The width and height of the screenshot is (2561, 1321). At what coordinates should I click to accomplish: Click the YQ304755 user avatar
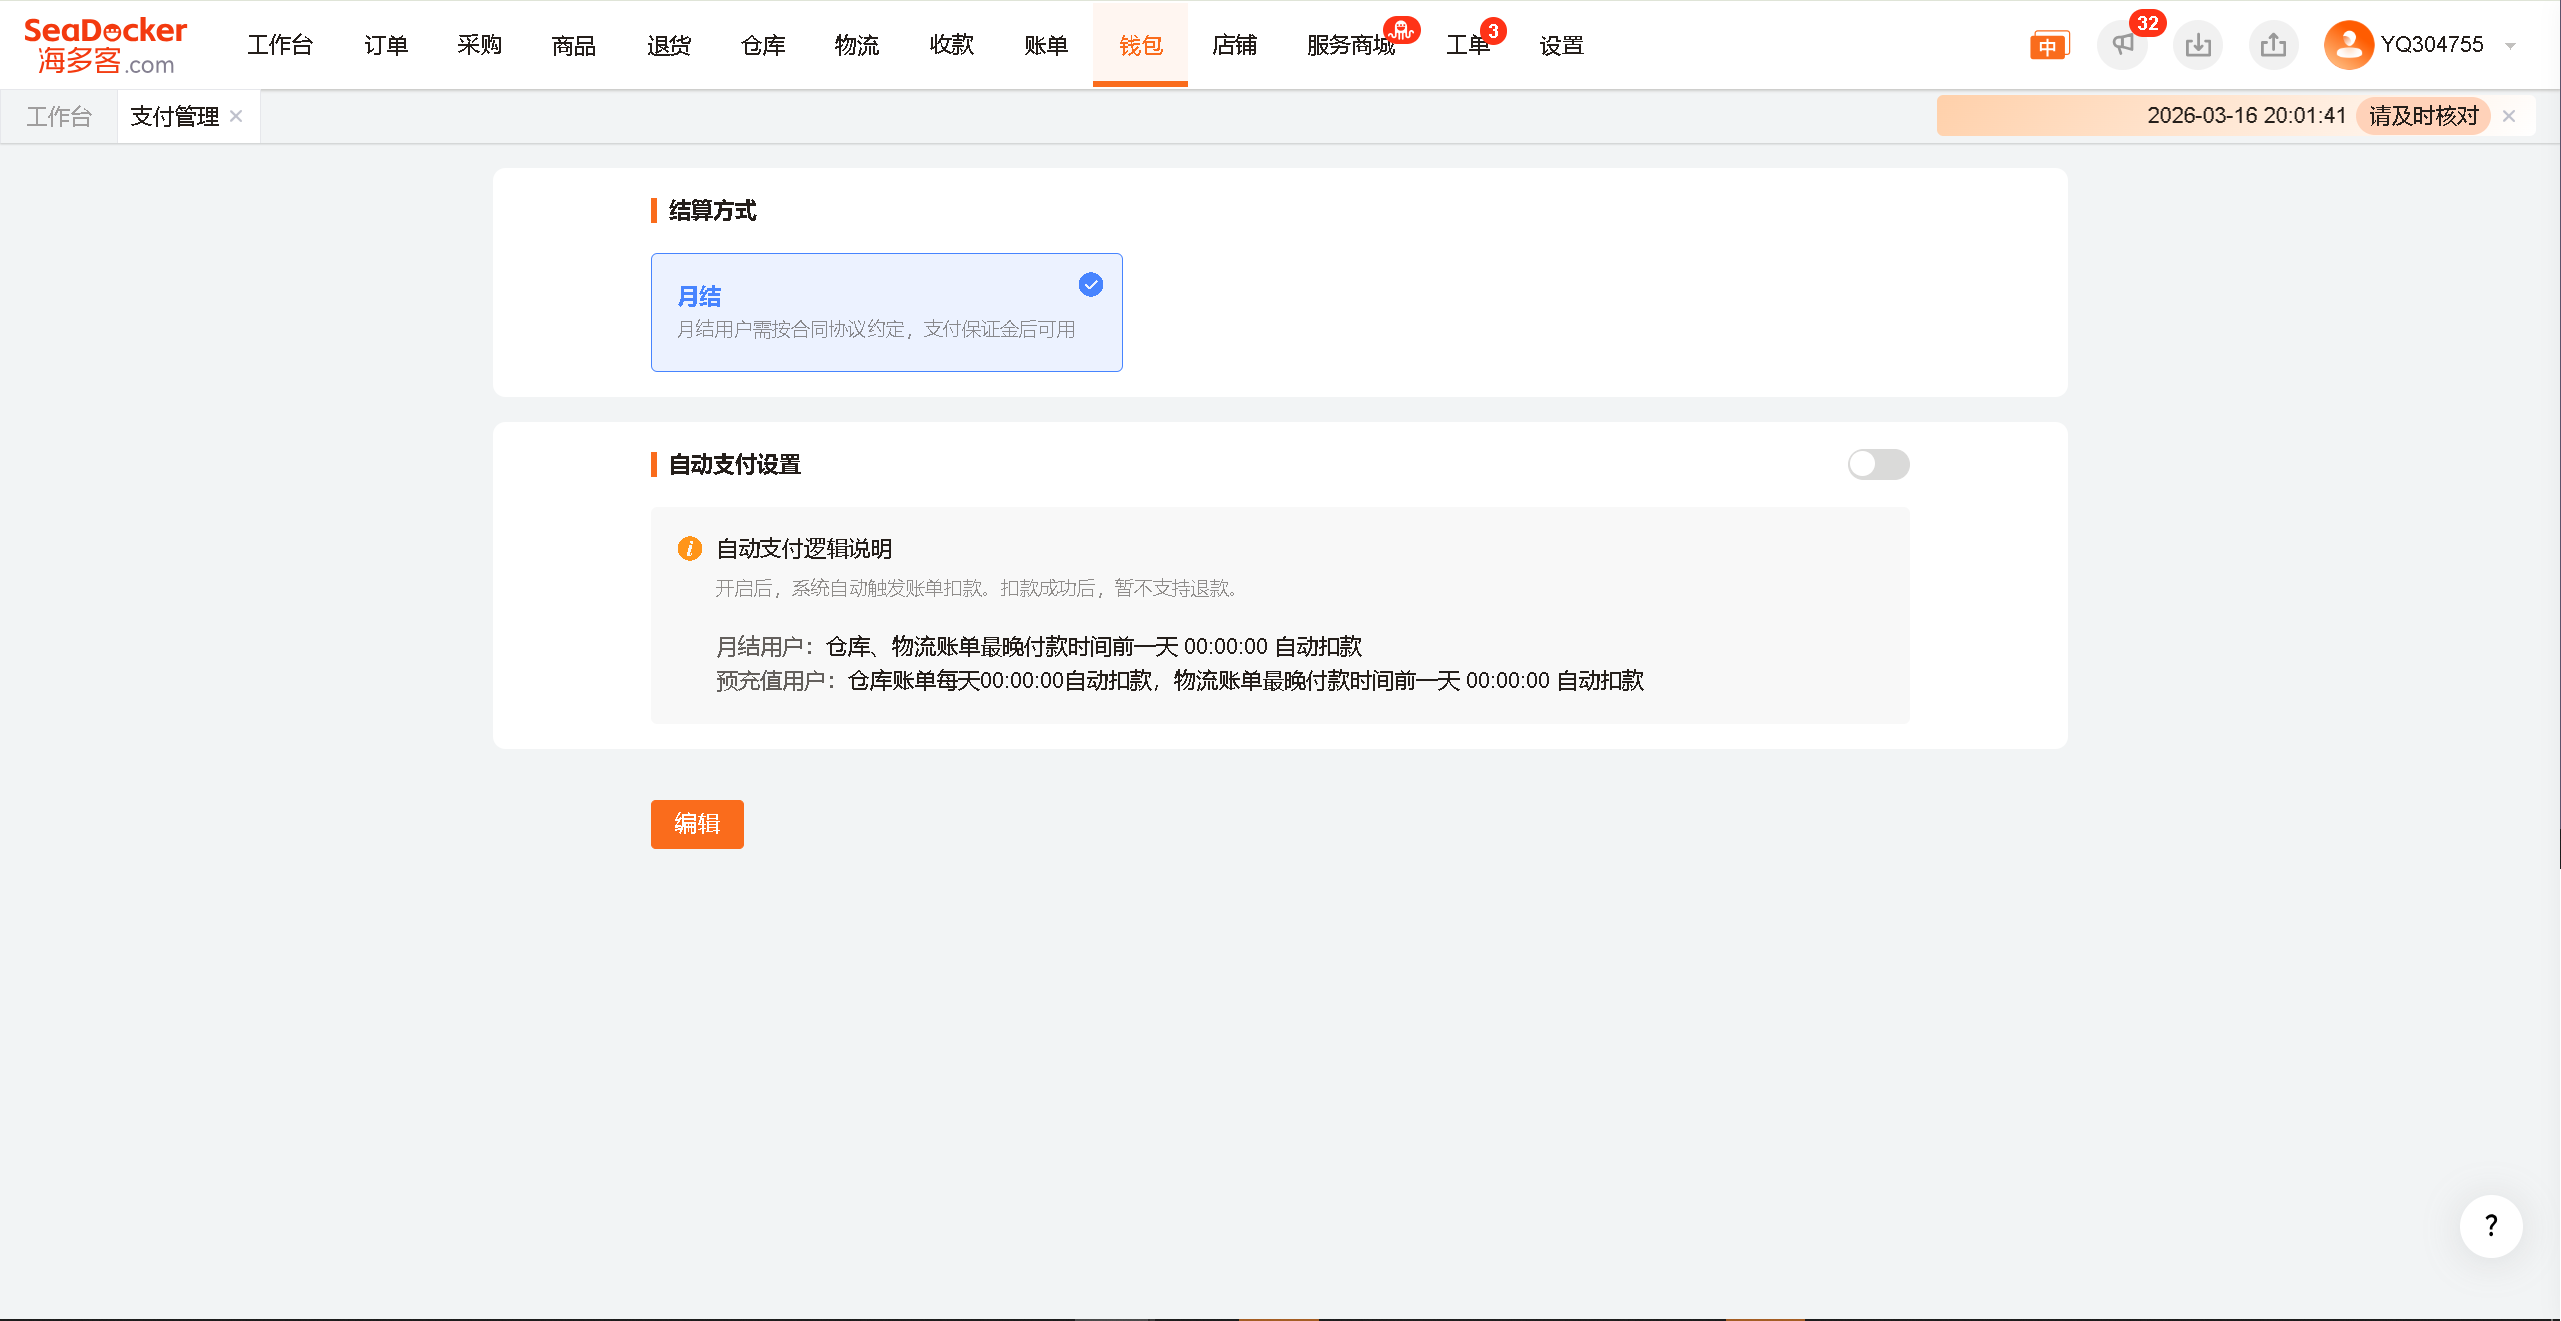coord(2348,45)
